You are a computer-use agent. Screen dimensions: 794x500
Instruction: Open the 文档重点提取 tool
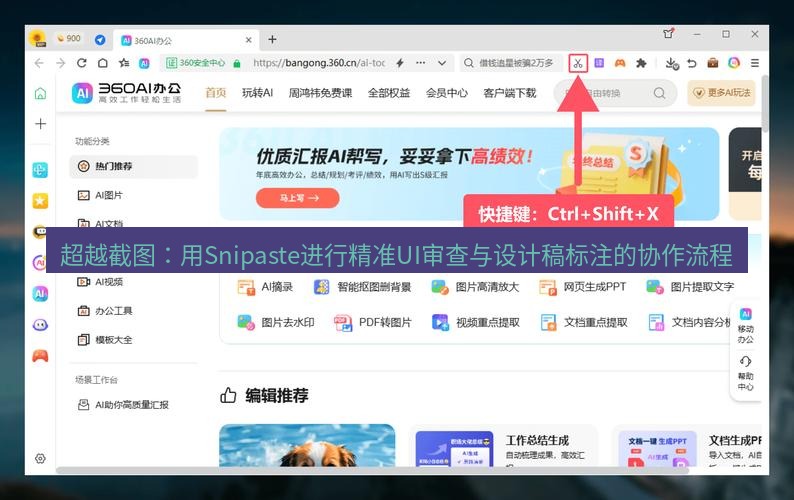tap(583, 323)
